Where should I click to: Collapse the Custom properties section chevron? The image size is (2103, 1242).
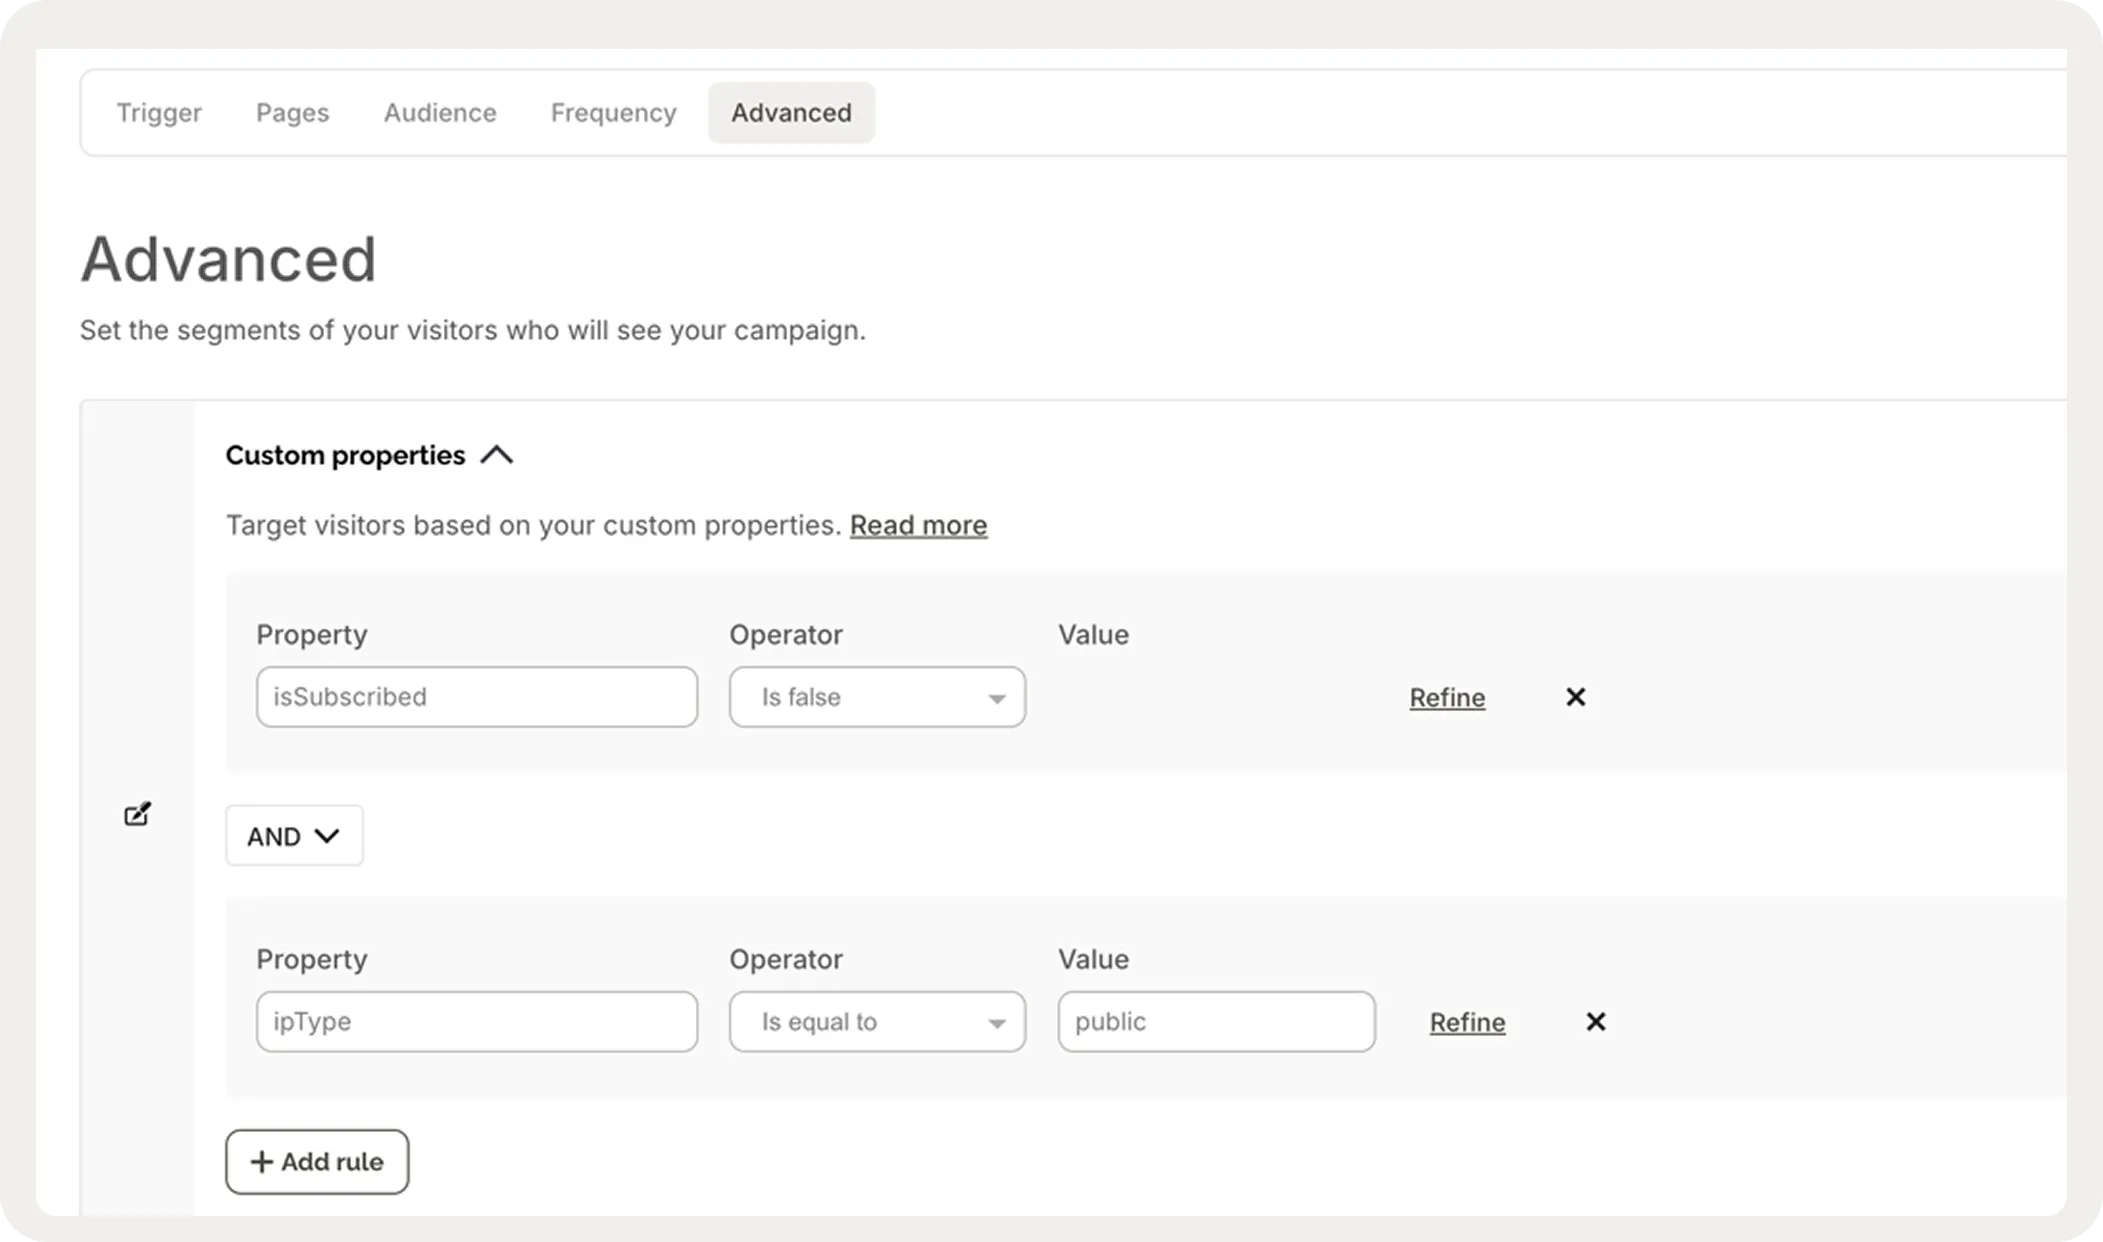(496, 455)
